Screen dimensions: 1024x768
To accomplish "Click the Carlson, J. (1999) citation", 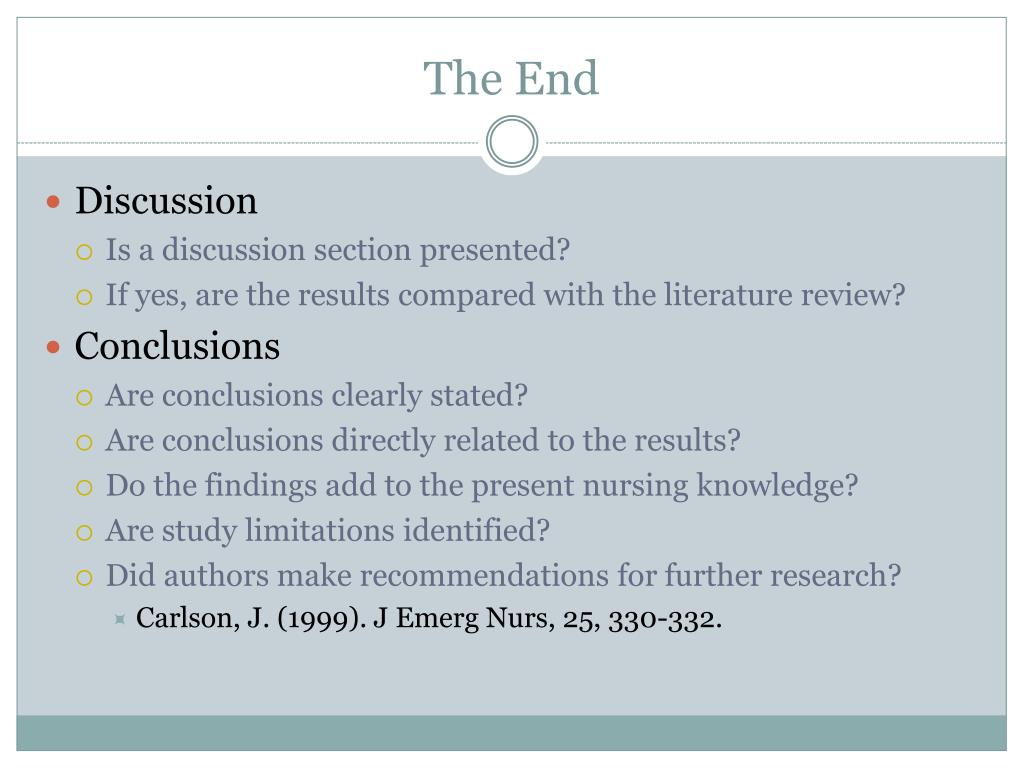I will (x=429, y=618).
